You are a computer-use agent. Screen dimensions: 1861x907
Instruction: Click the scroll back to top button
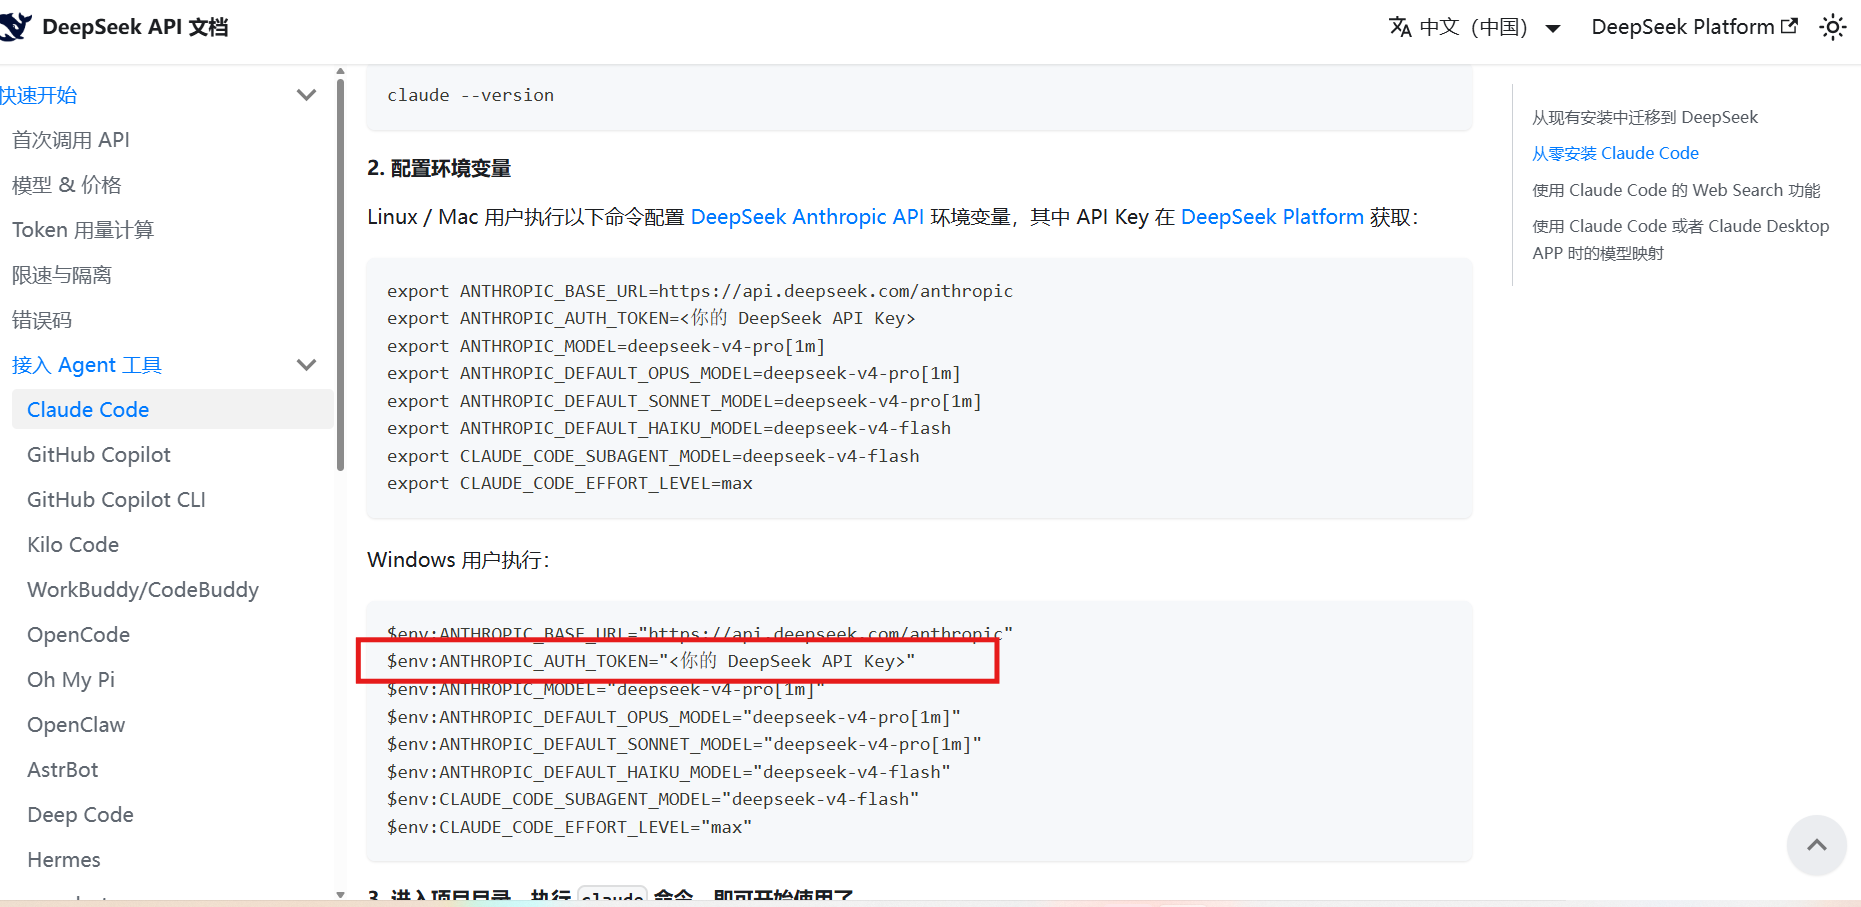pyautogui.click(x=1816, y=845)
